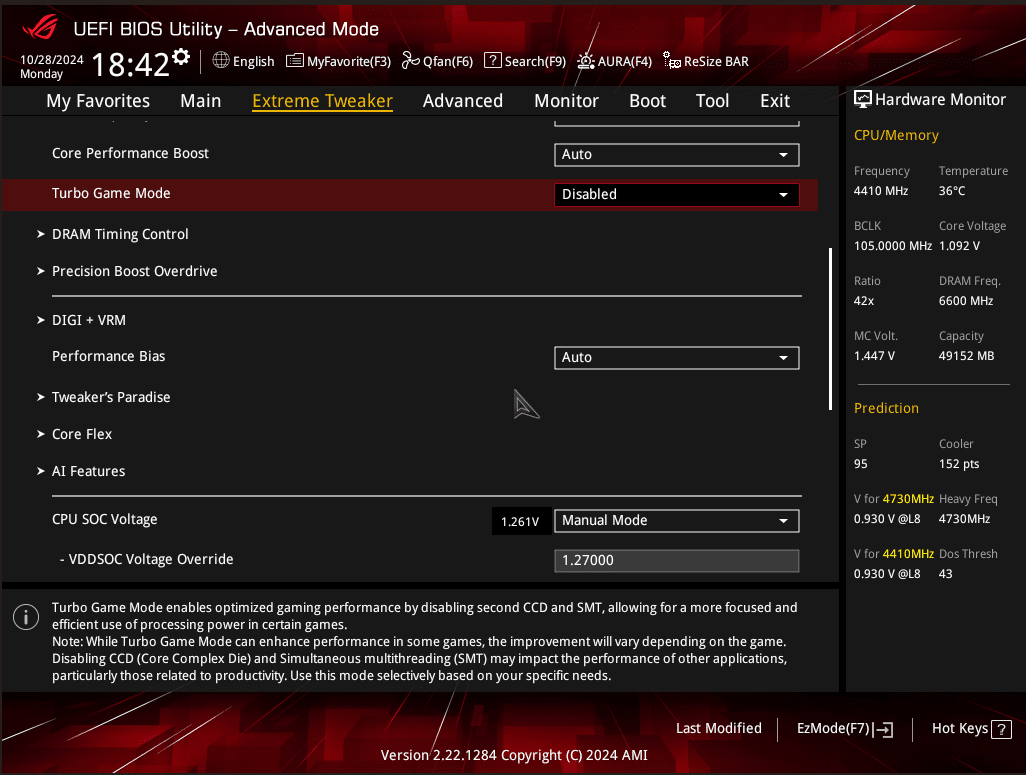Viewport: 1026px width, 775px height.
Task: Open Turbo Game Mode dropdown
Action: 677,194
